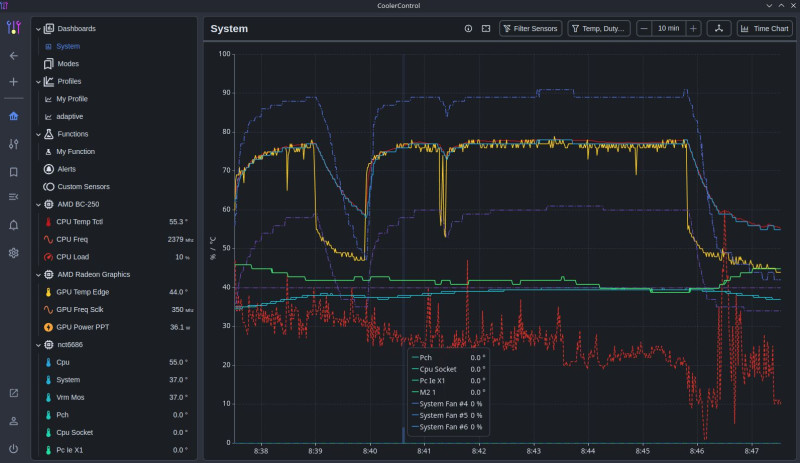Toggle fullscreen icon next to info icon
The height and width of the screenshot is (463, 800).
coord(486,29)
